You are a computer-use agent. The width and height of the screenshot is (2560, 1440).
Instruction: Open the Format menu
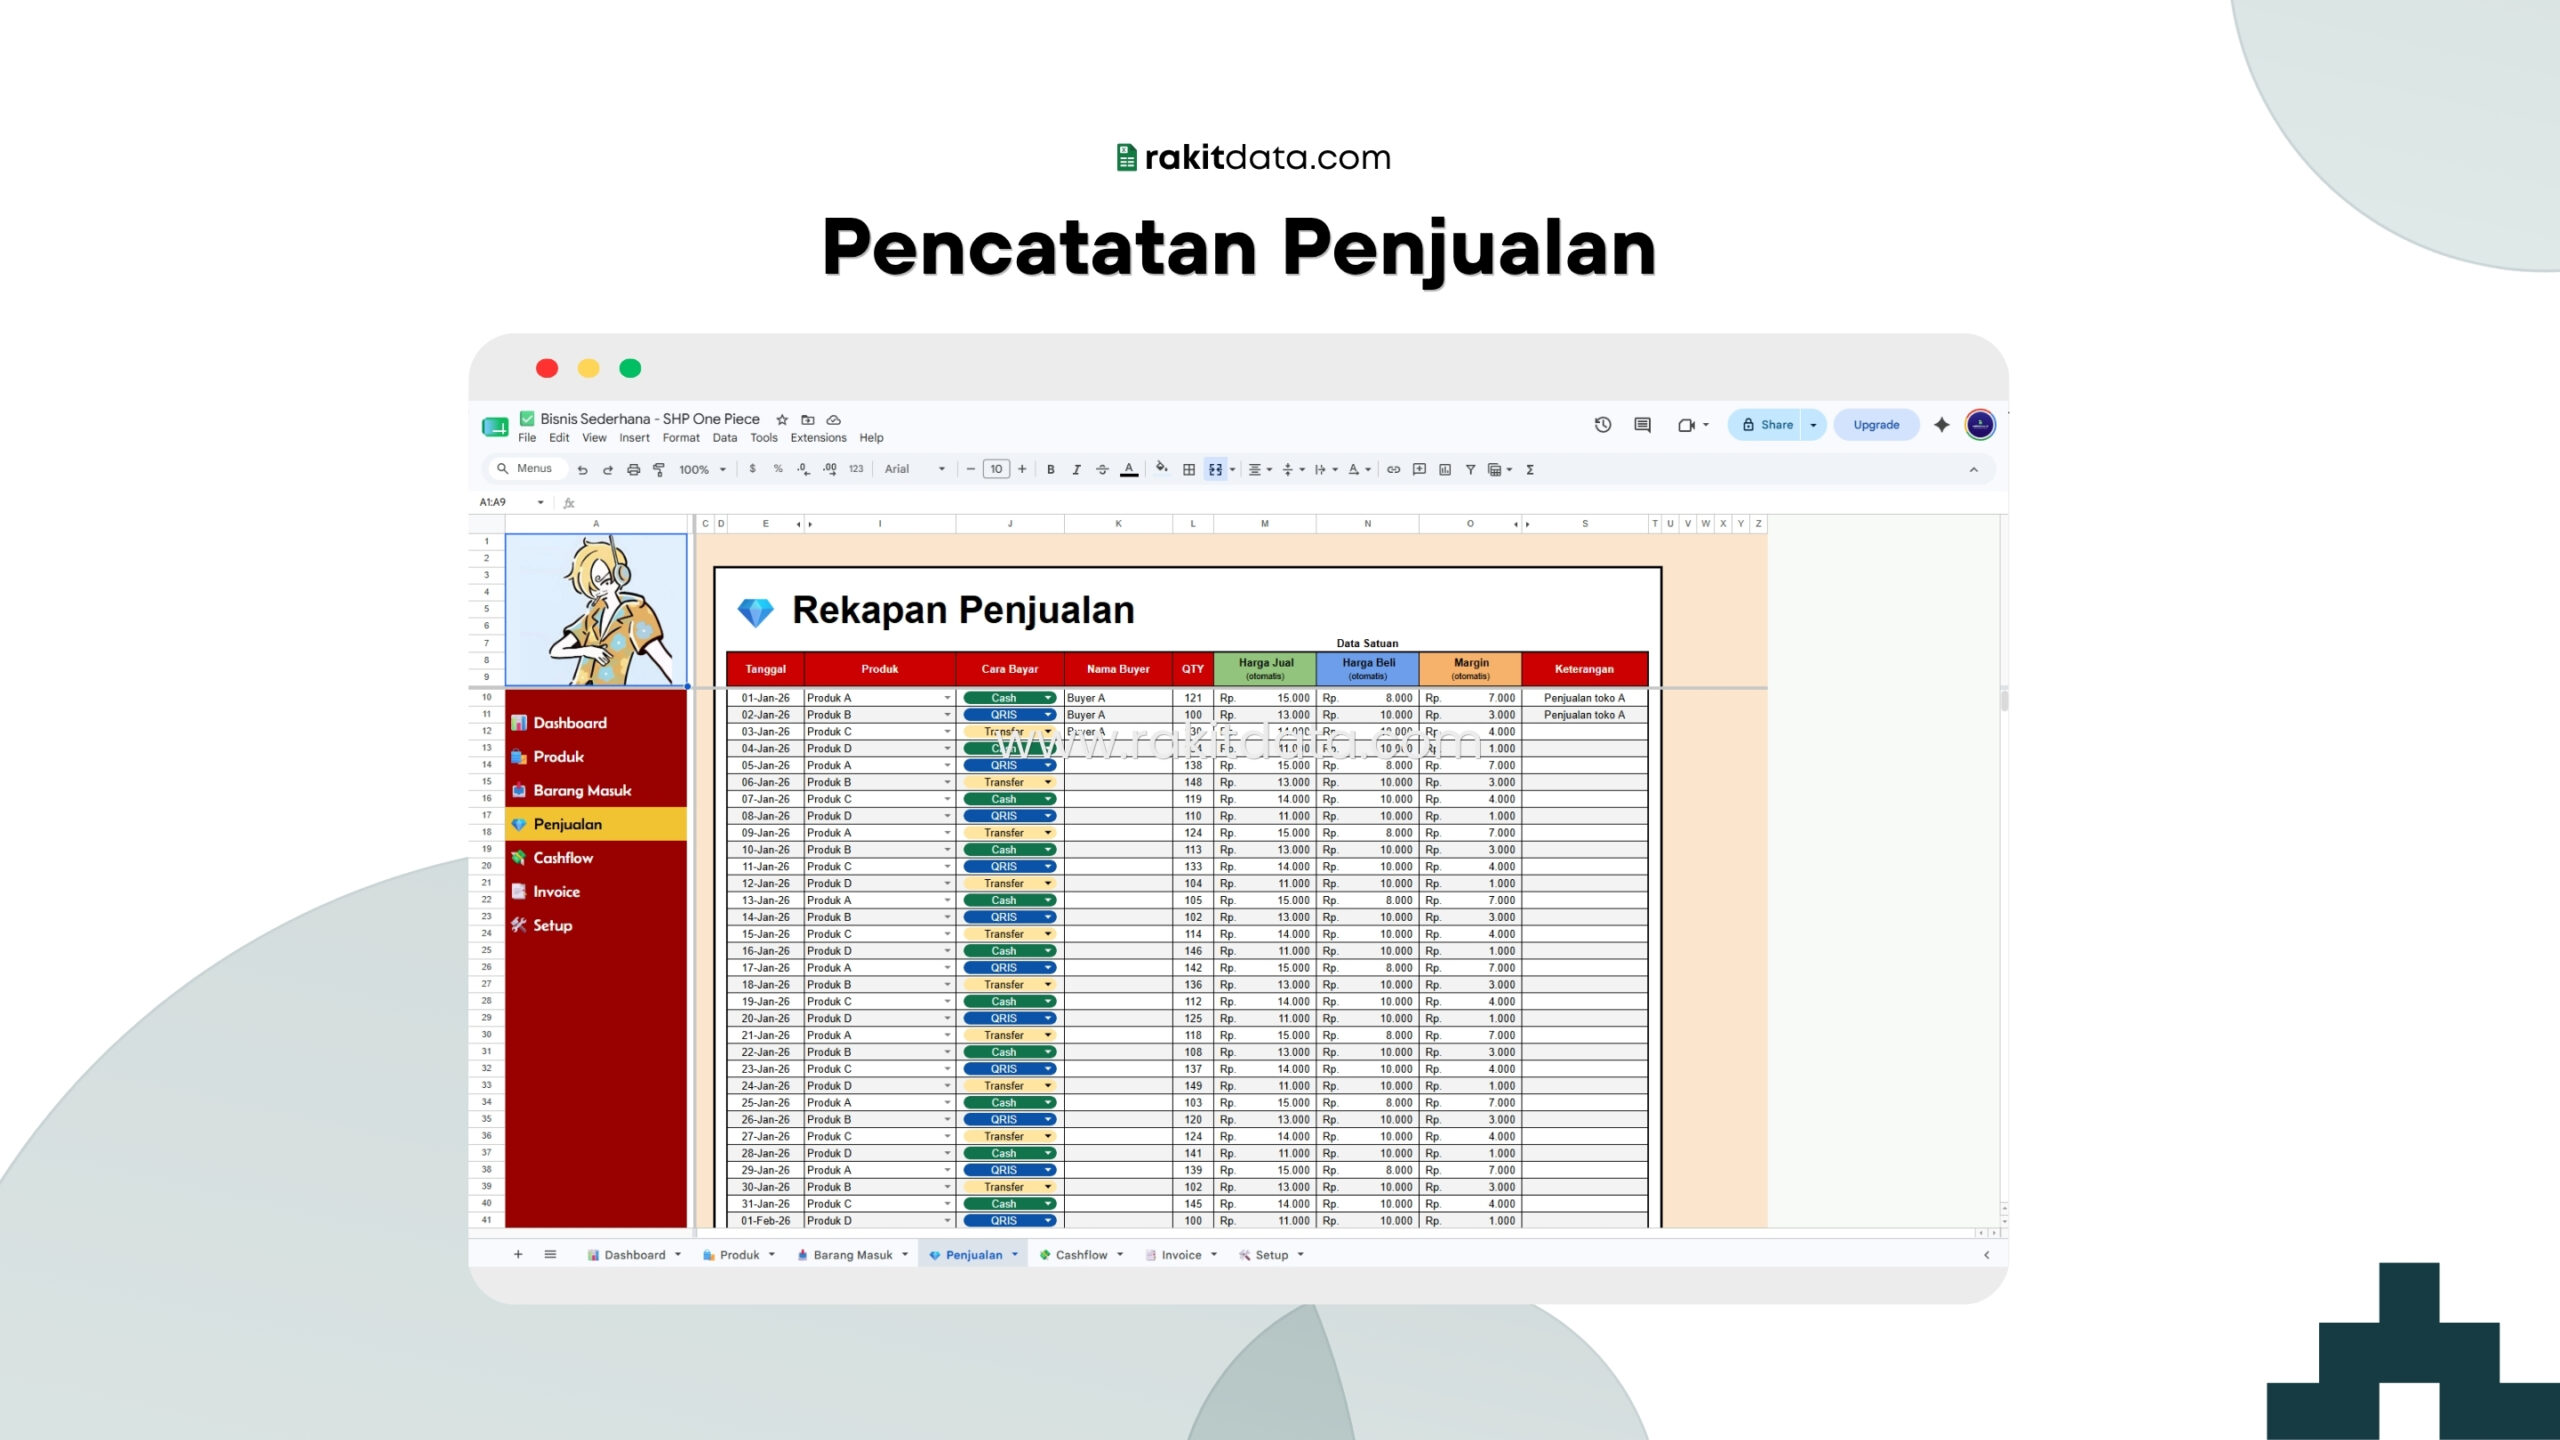coord(681,438)
